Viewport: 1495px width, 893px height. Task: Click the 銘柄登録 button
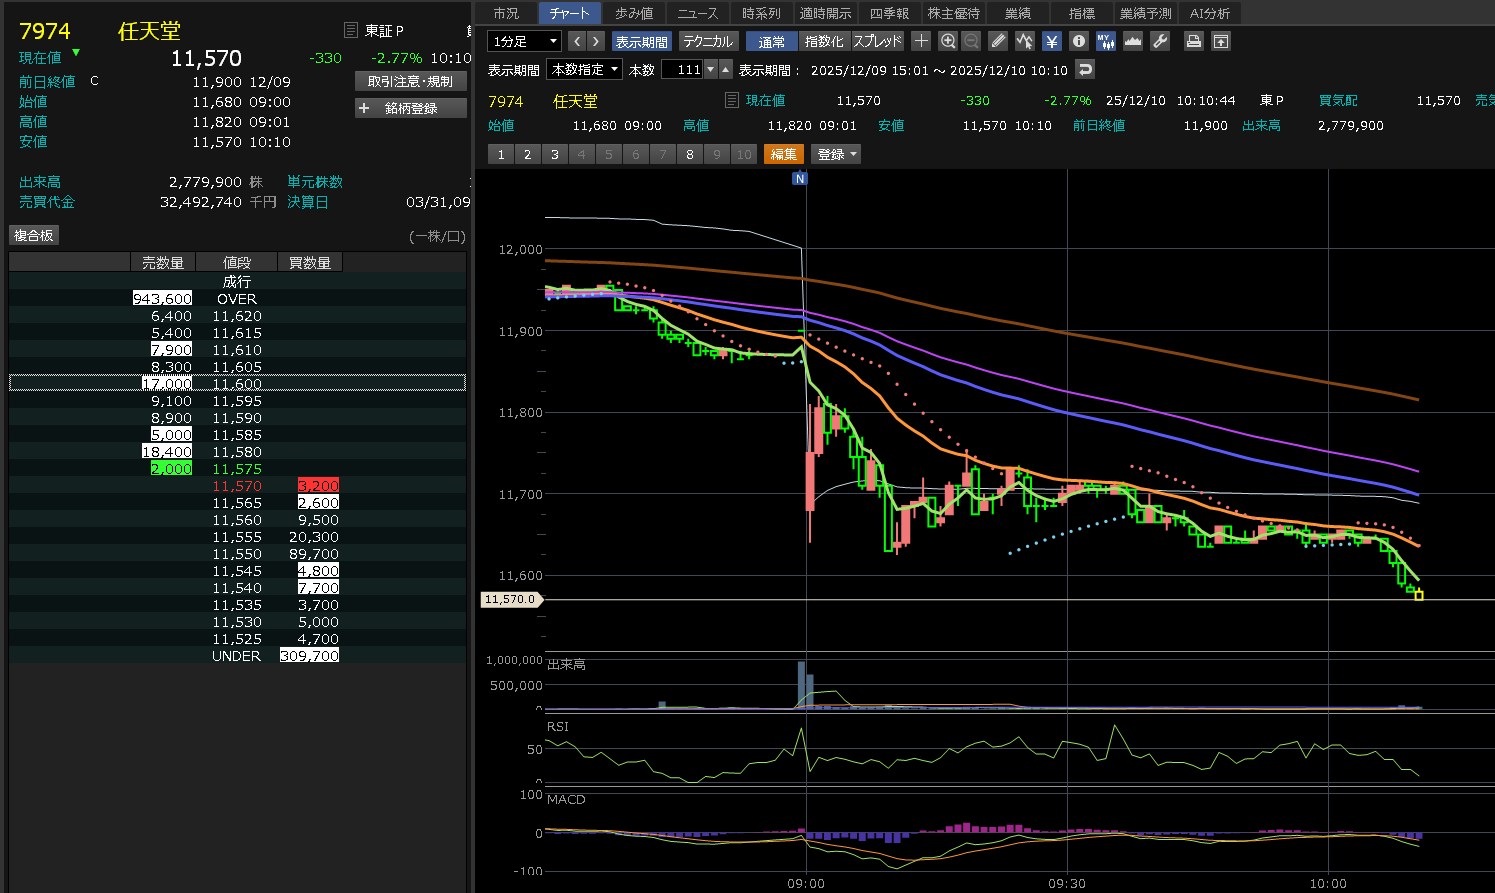[411, 108]
